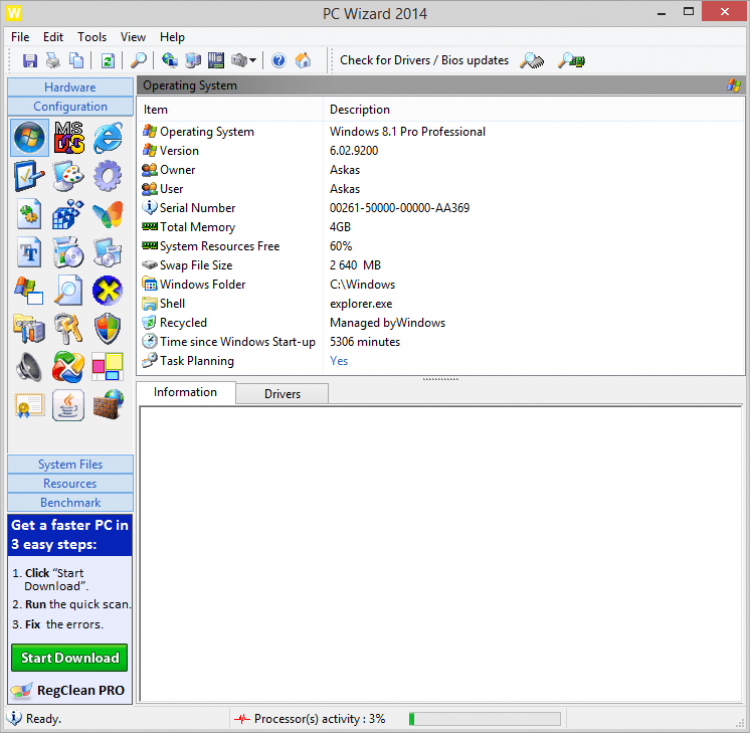Select the Task Planning row
Screen dimensions: 750x733
pyautogui.click(x=441, y=361)
